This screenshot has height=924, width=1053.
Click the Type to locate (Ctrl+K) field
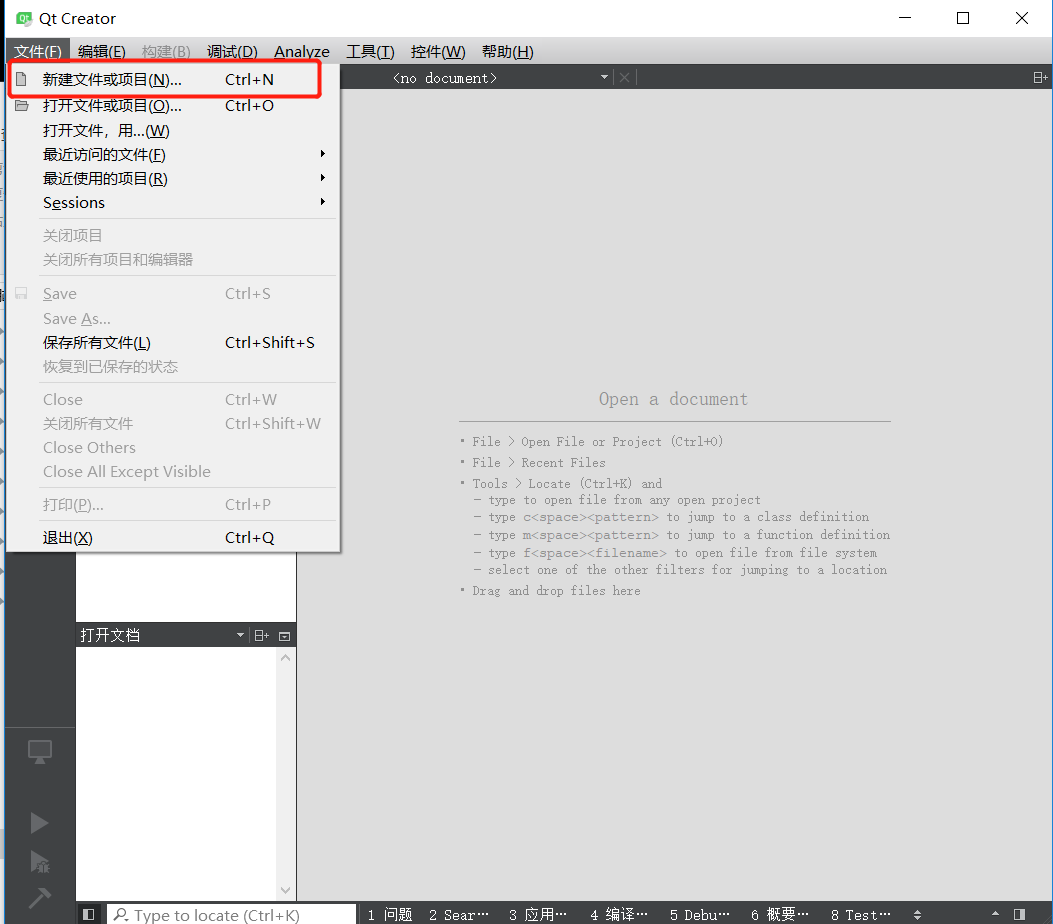(x=232, y=915)
